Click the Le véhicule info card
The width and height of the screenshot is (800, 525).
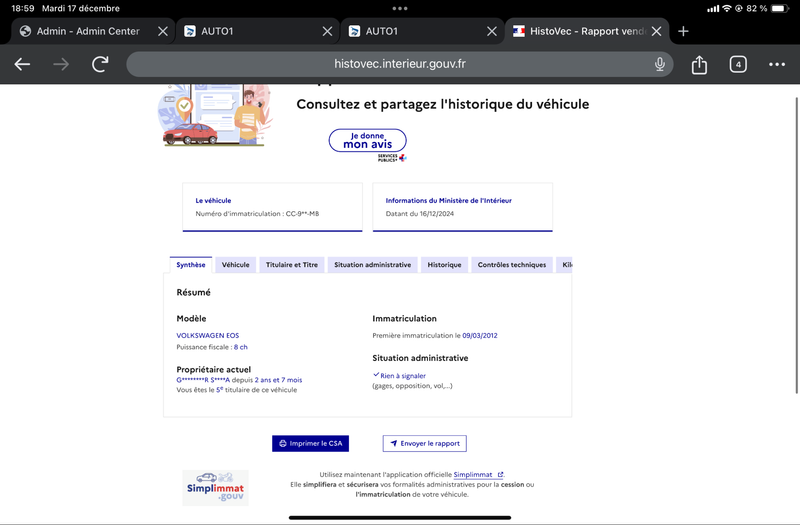point(272,207)
